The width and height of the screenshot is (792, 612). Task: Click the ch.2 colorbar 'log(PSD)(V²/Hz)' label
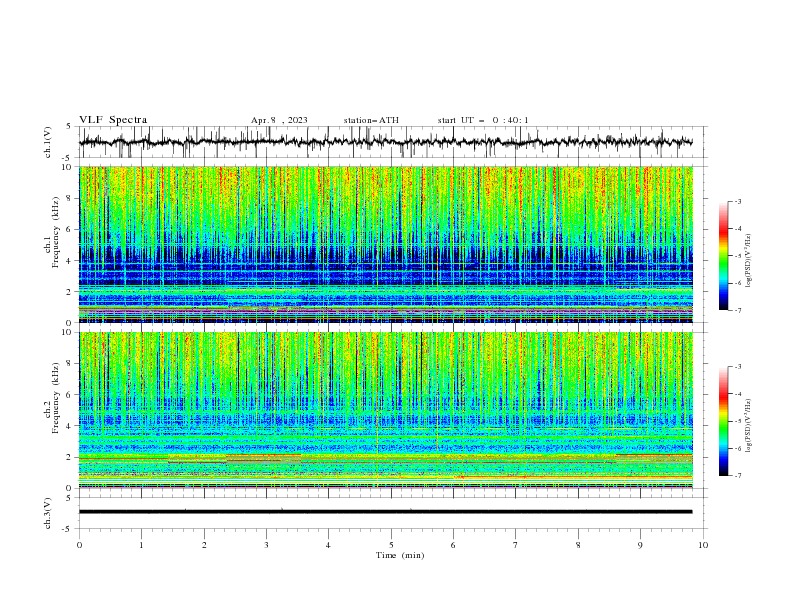pyautogui.click(x=750, y=425)
